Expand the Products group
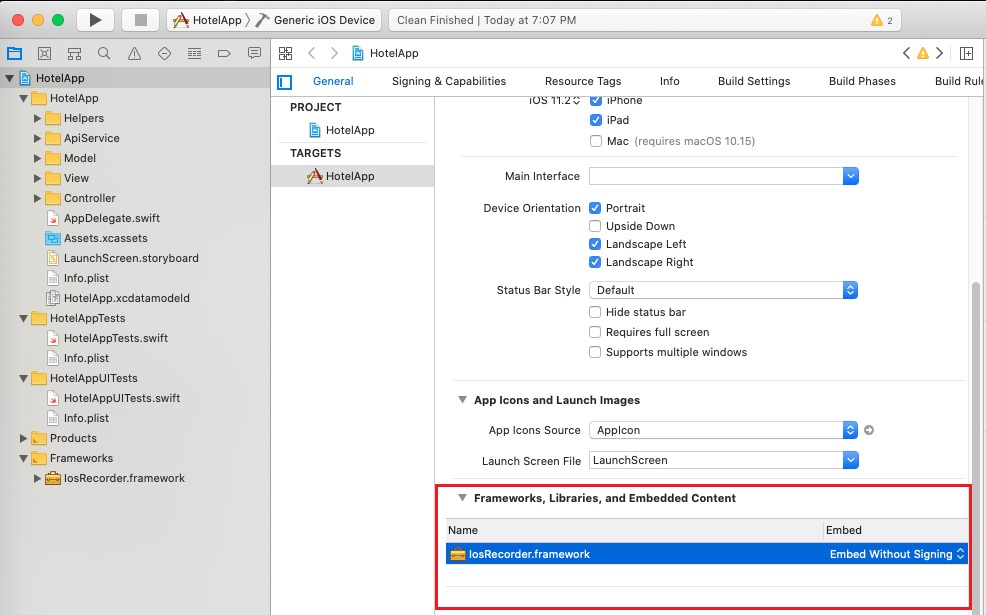Image resolution: width=986 pixels, height=615 pixels. (23, 438)
